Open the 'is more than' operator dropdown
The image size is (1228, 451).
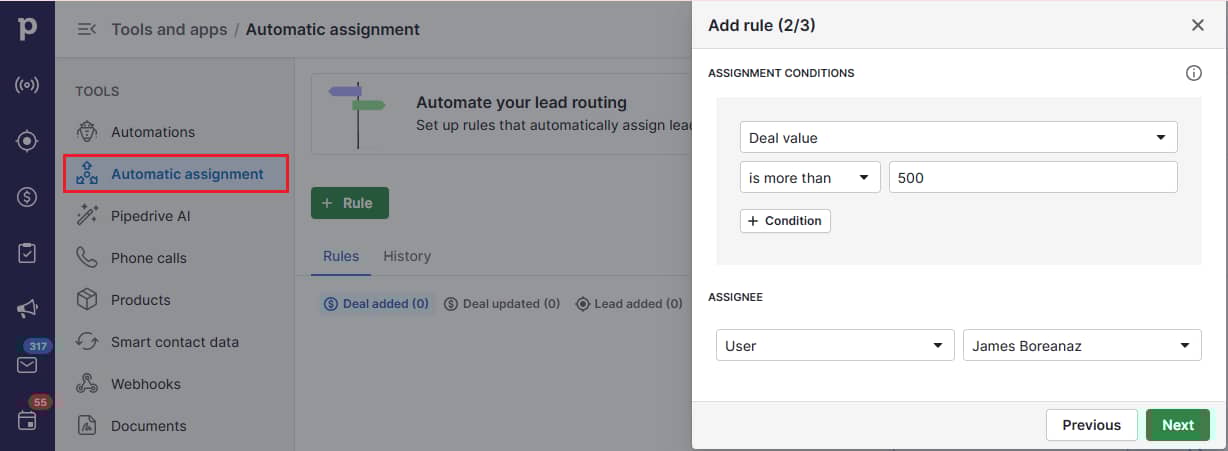[x=810, y=177]
